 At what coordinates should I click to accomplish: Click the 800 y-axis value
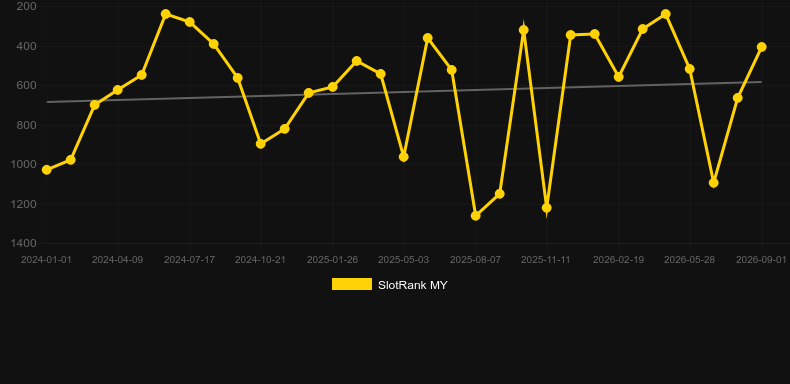pos(27,125)
